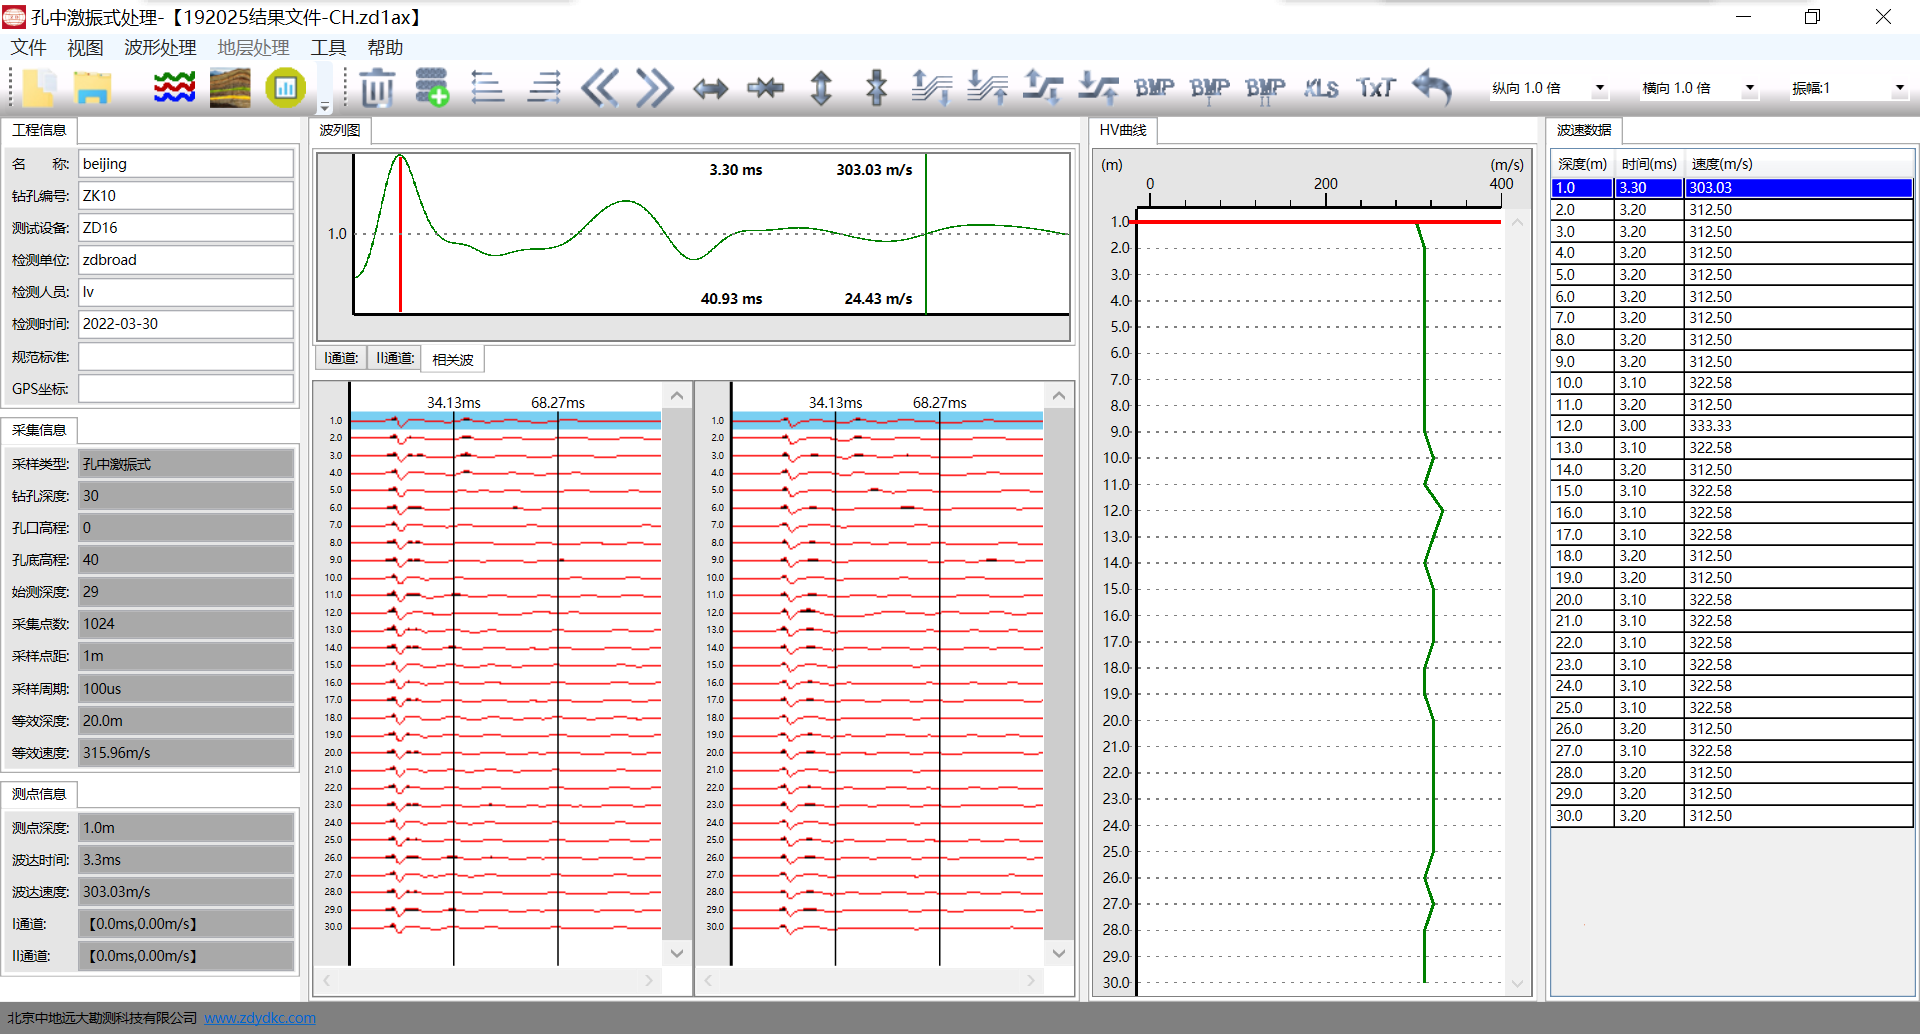This screenshot has width=1920, height=1034.
Task: Export to TXT file icon
Action: coord(1375,88)
